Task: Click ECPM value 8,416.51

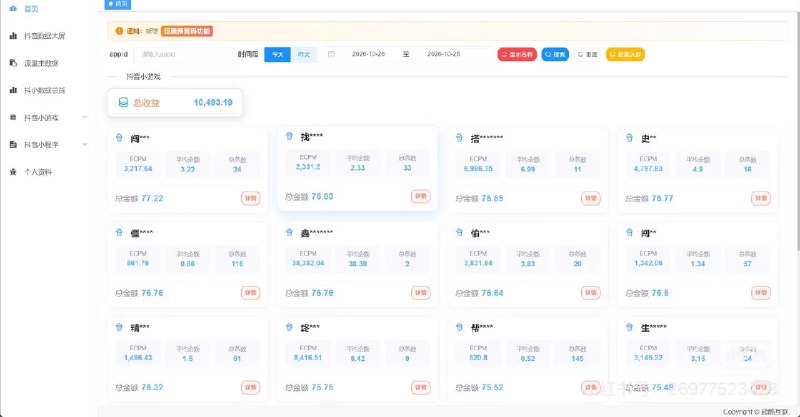Action: click(x=308, y=358)
